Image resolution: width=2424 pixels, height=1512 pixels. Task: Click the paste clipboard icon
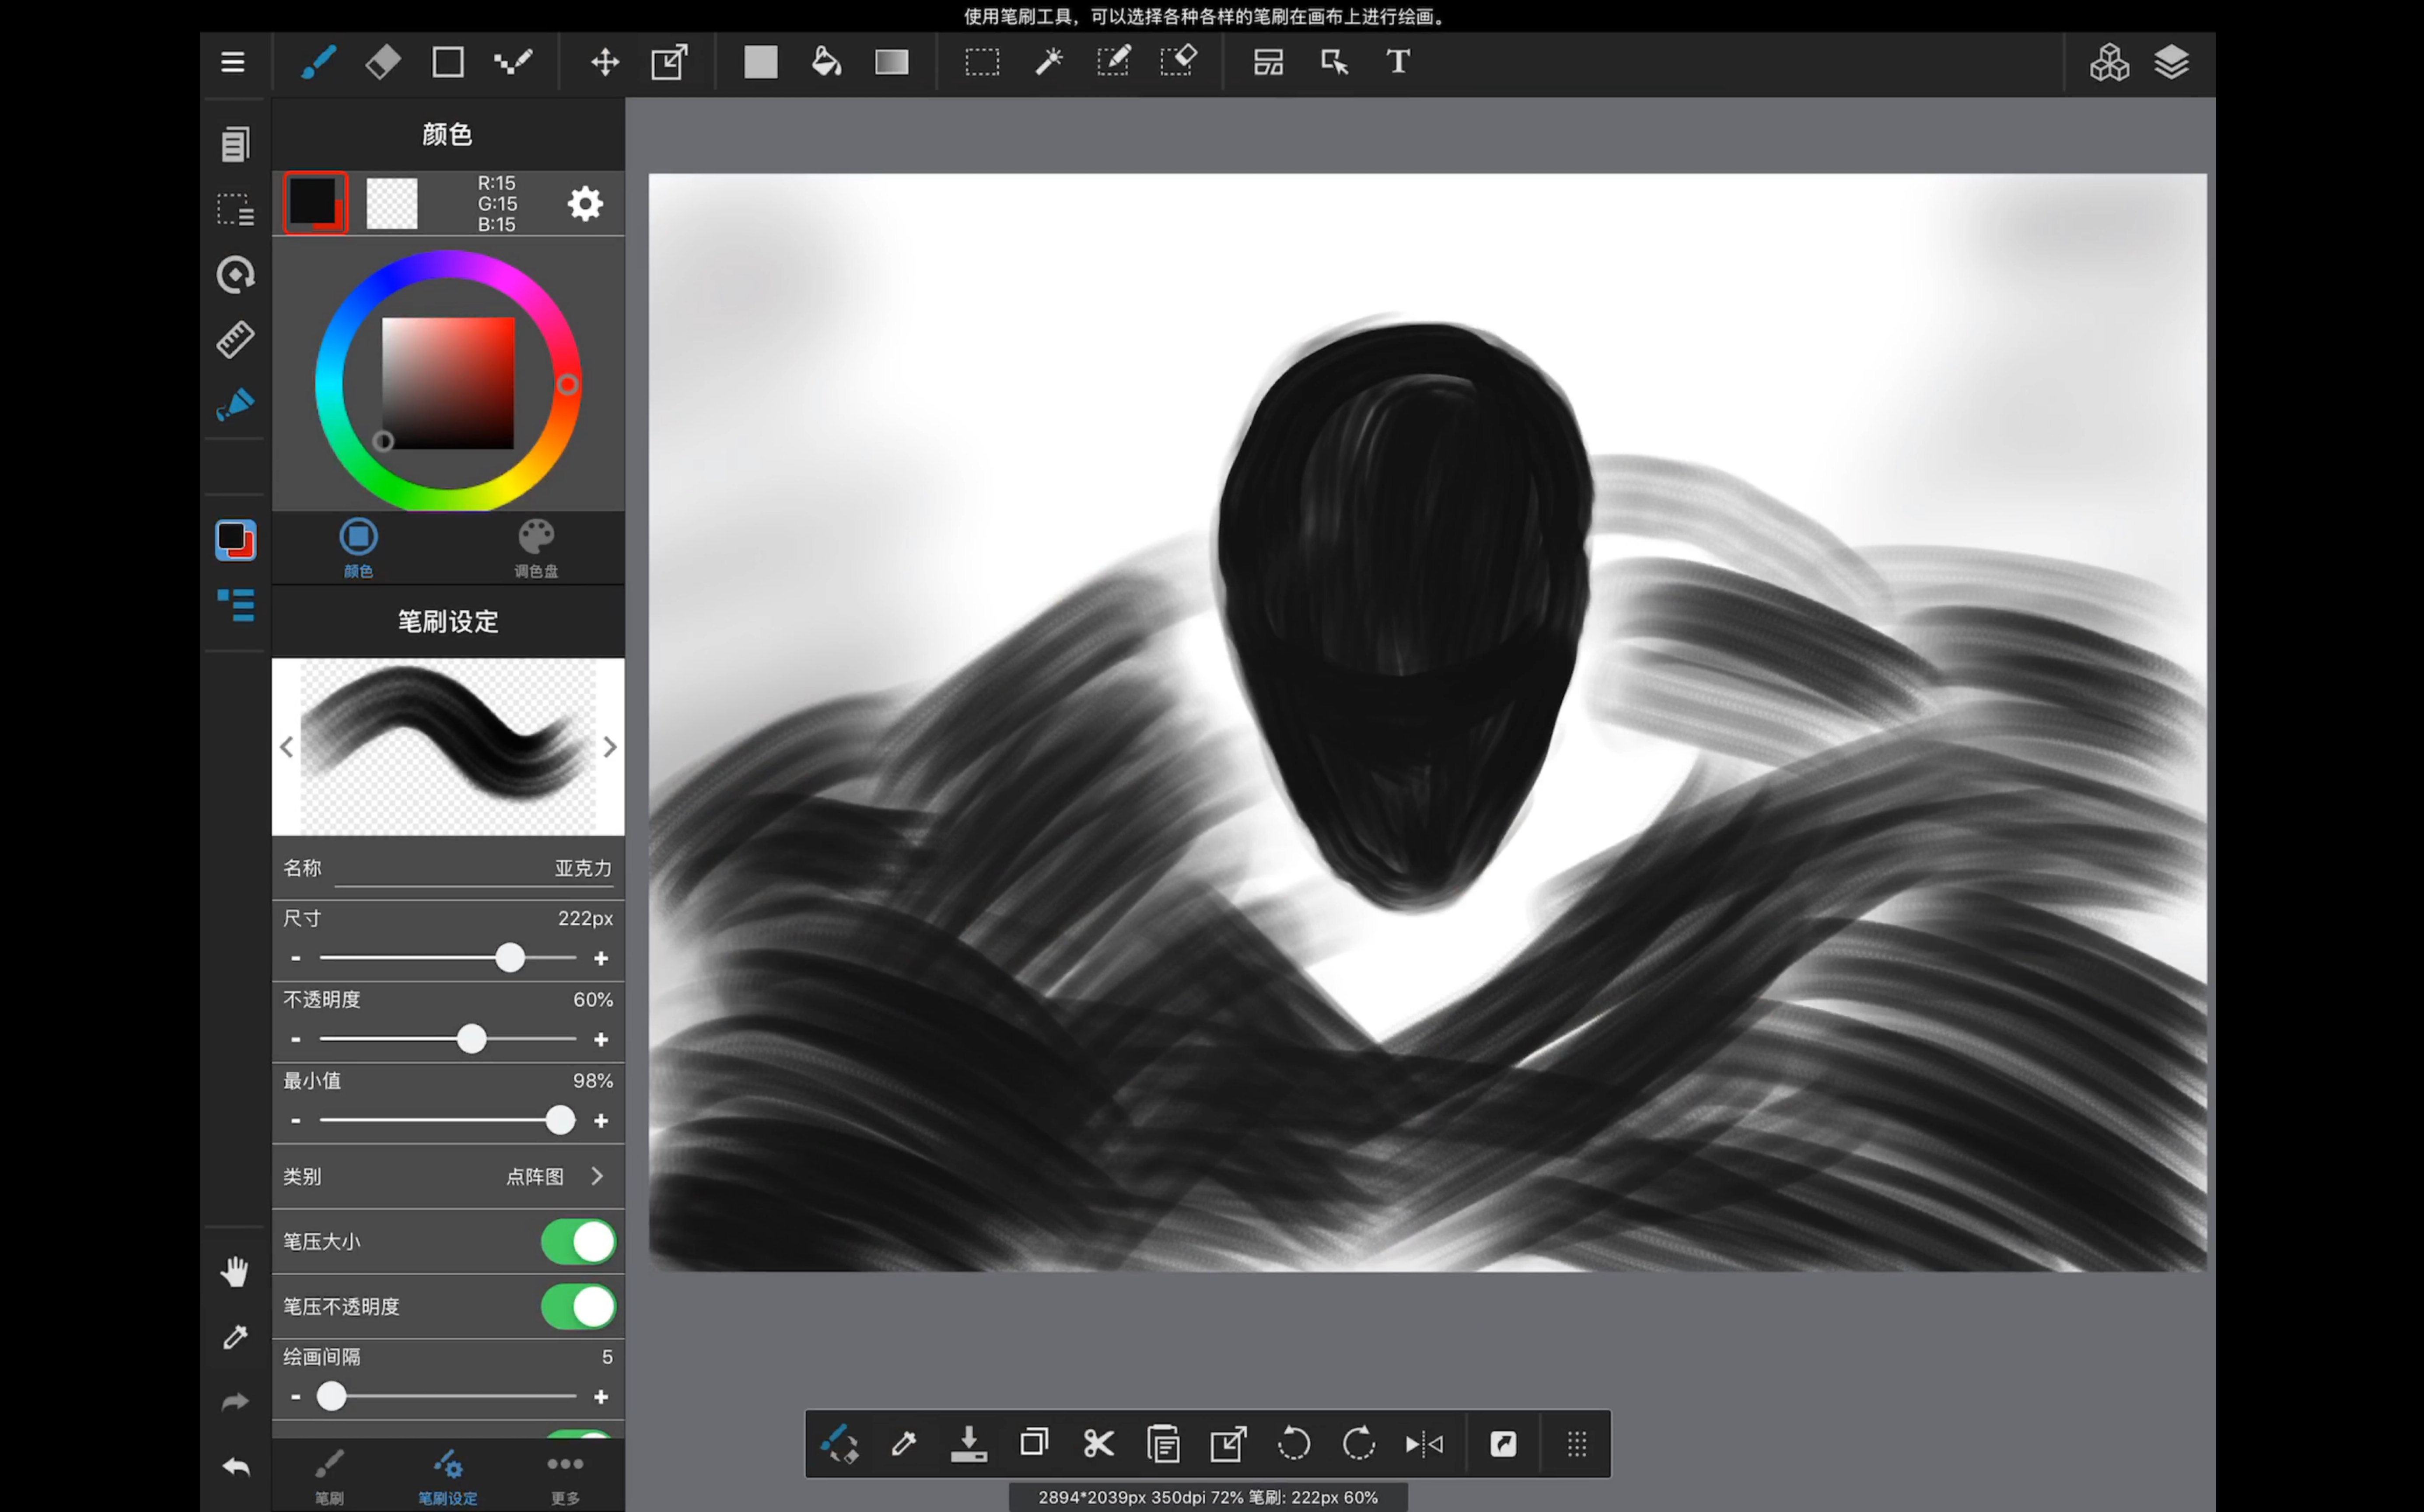[1164, 1444]
